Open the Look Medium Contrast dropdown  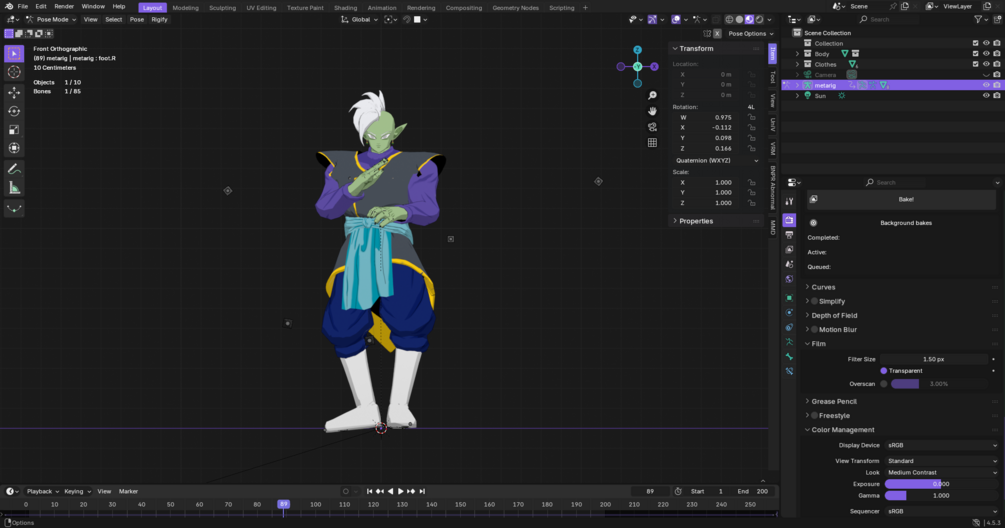(942, 472)
